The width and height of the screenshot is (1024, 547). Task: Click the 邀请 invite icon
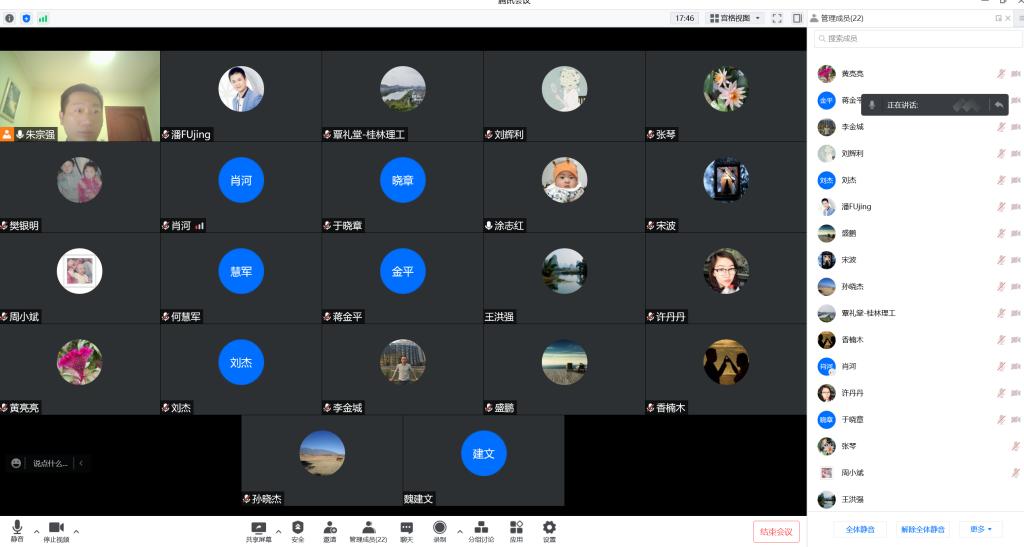330,530
